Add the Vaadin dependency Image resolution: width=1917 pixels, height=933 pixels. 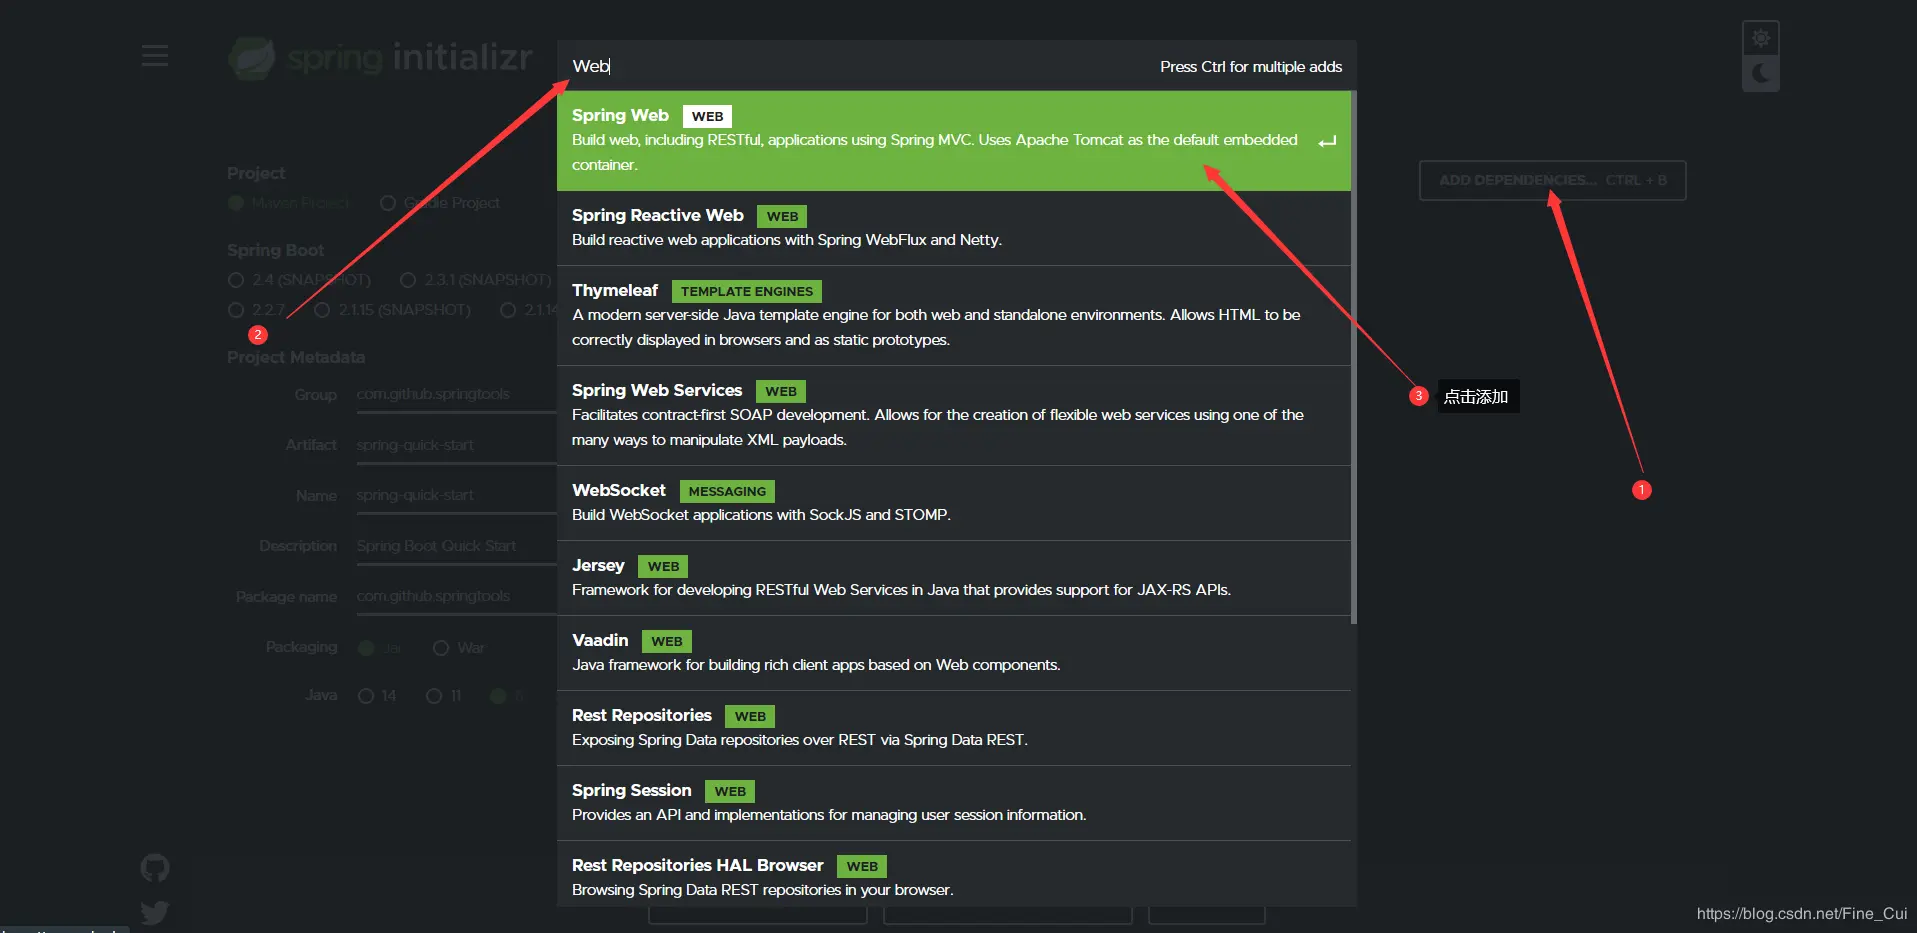click(954, 653)
